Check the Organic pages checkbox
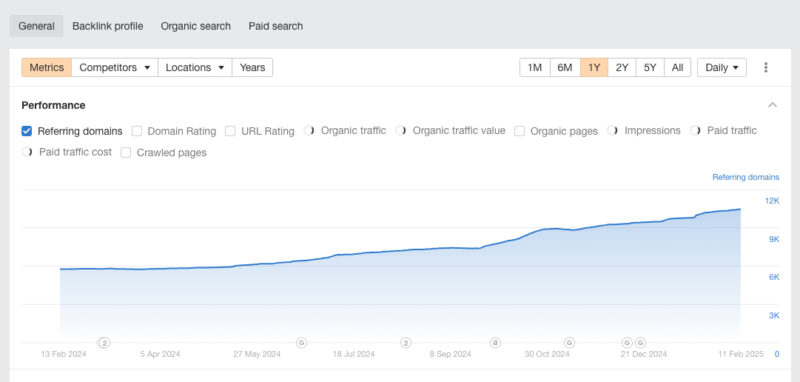The image size is (800, 382). point(519,131)
